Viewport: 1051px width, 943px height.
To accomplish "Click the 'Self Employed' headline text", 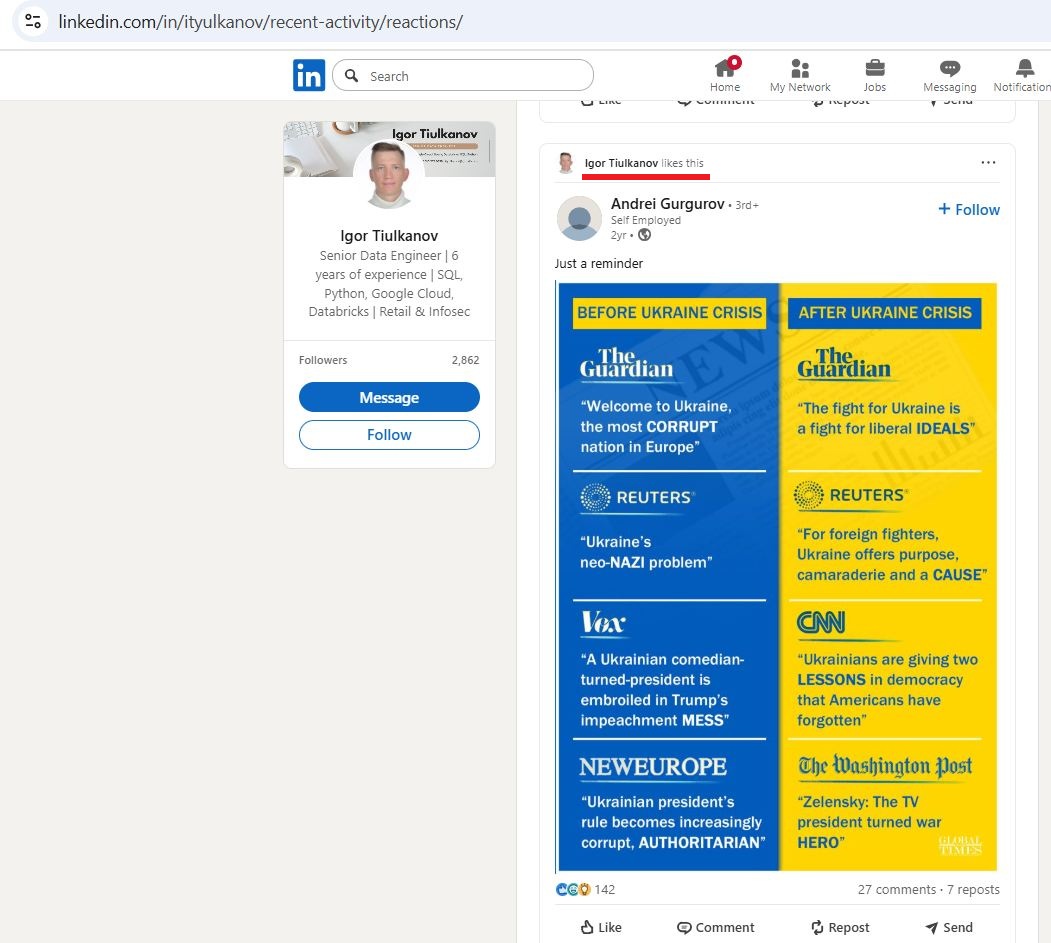I will (645, 220).
